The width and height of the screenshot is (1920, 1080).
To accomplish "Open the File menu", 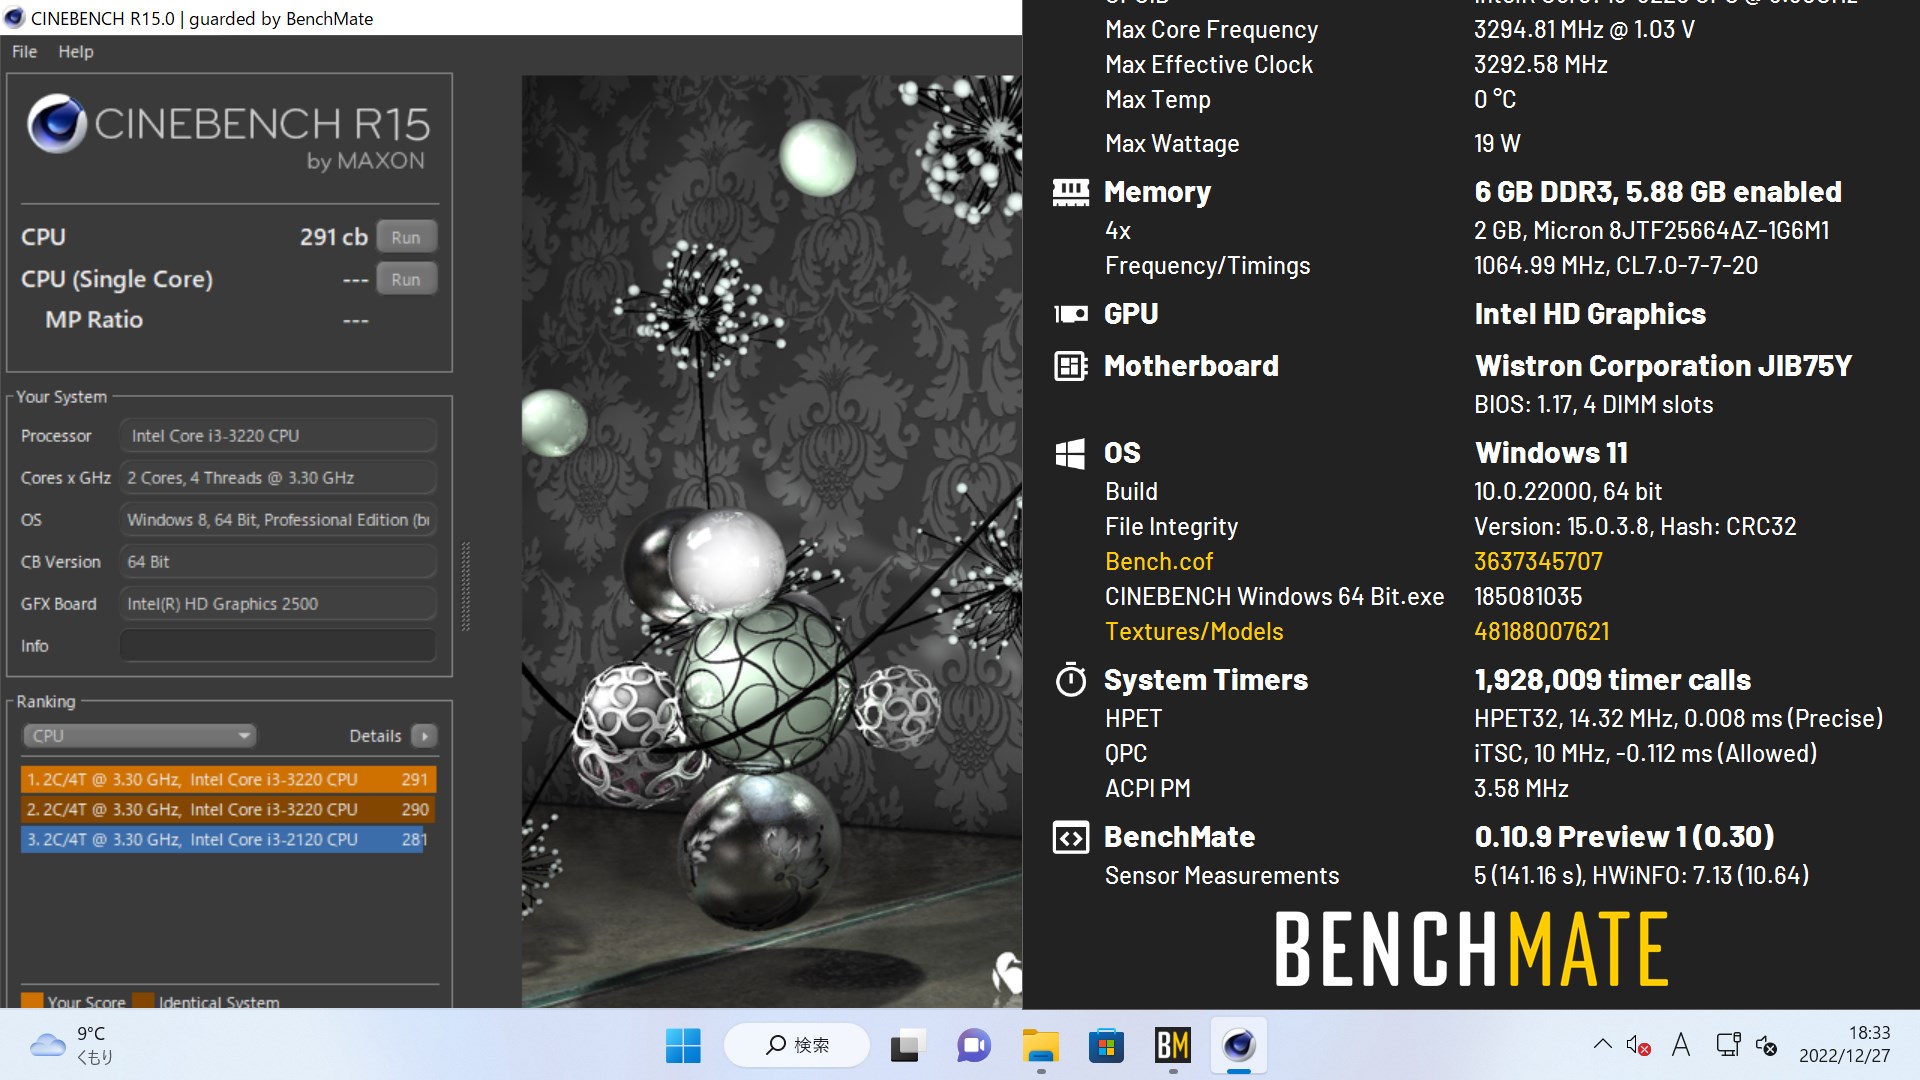I will pyautogui.click(x=24, y=52).
